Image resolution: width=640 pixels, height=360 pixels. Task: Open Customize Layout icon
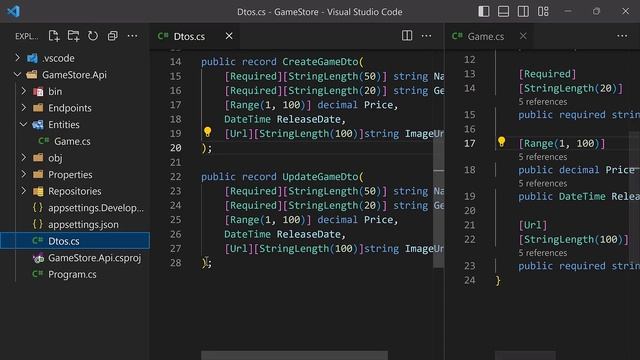543,11
